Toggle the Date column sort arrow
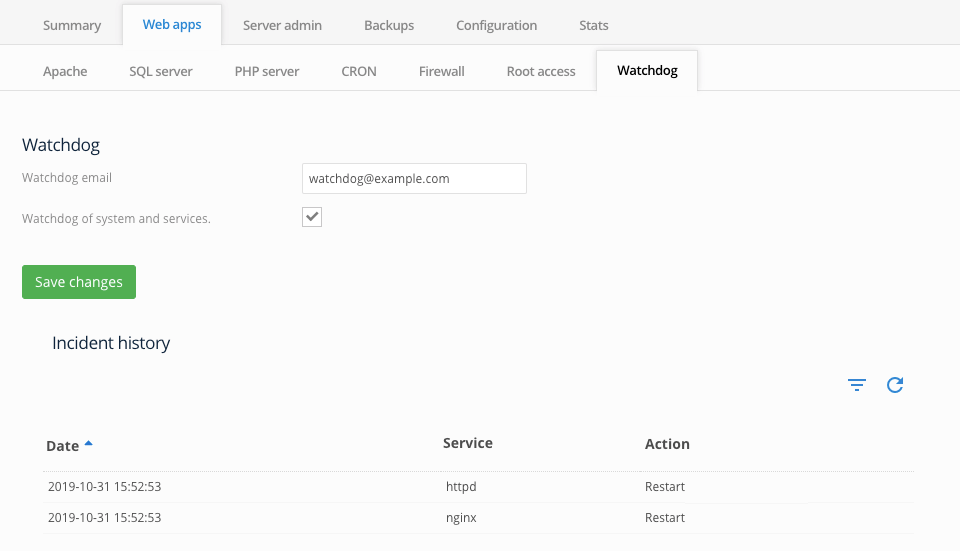 click(x=88, y=443)
